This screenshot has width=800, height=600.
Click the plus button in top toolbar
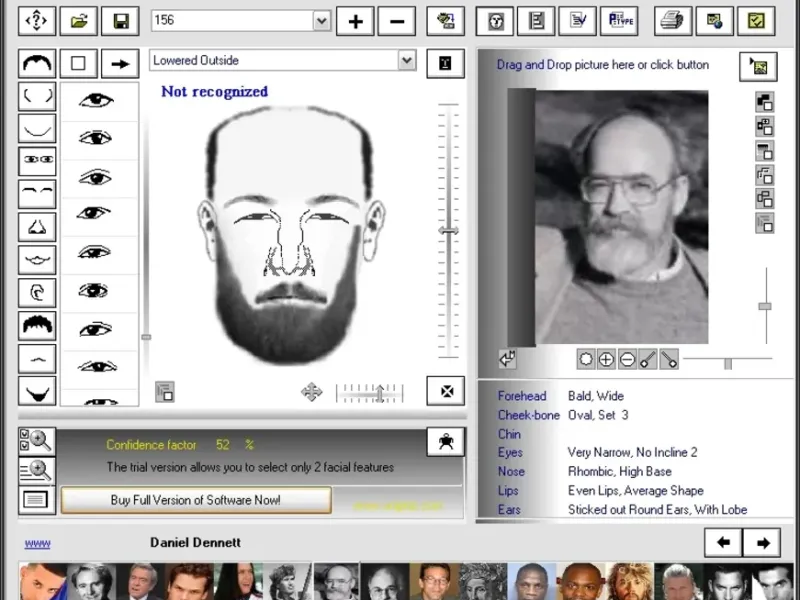tap(355, 21)
